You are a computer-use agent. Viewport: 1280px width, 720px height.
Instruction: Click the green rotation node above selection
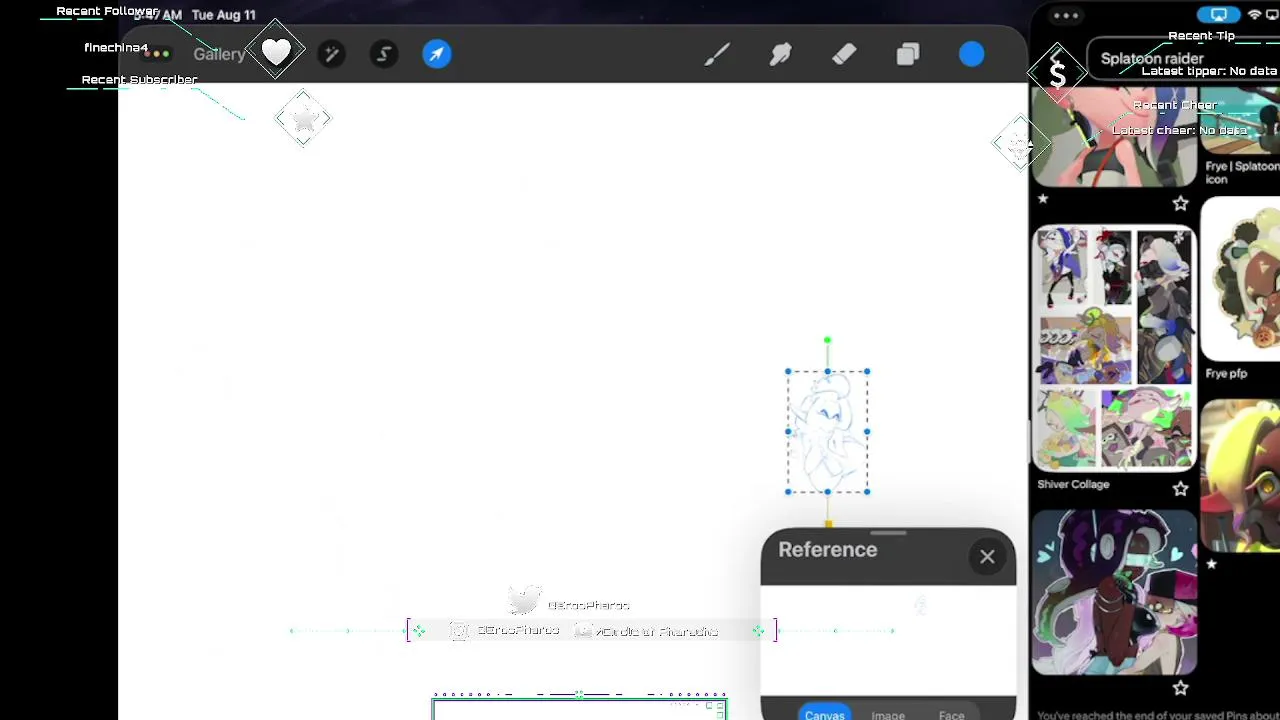click(x=827, y=341)
